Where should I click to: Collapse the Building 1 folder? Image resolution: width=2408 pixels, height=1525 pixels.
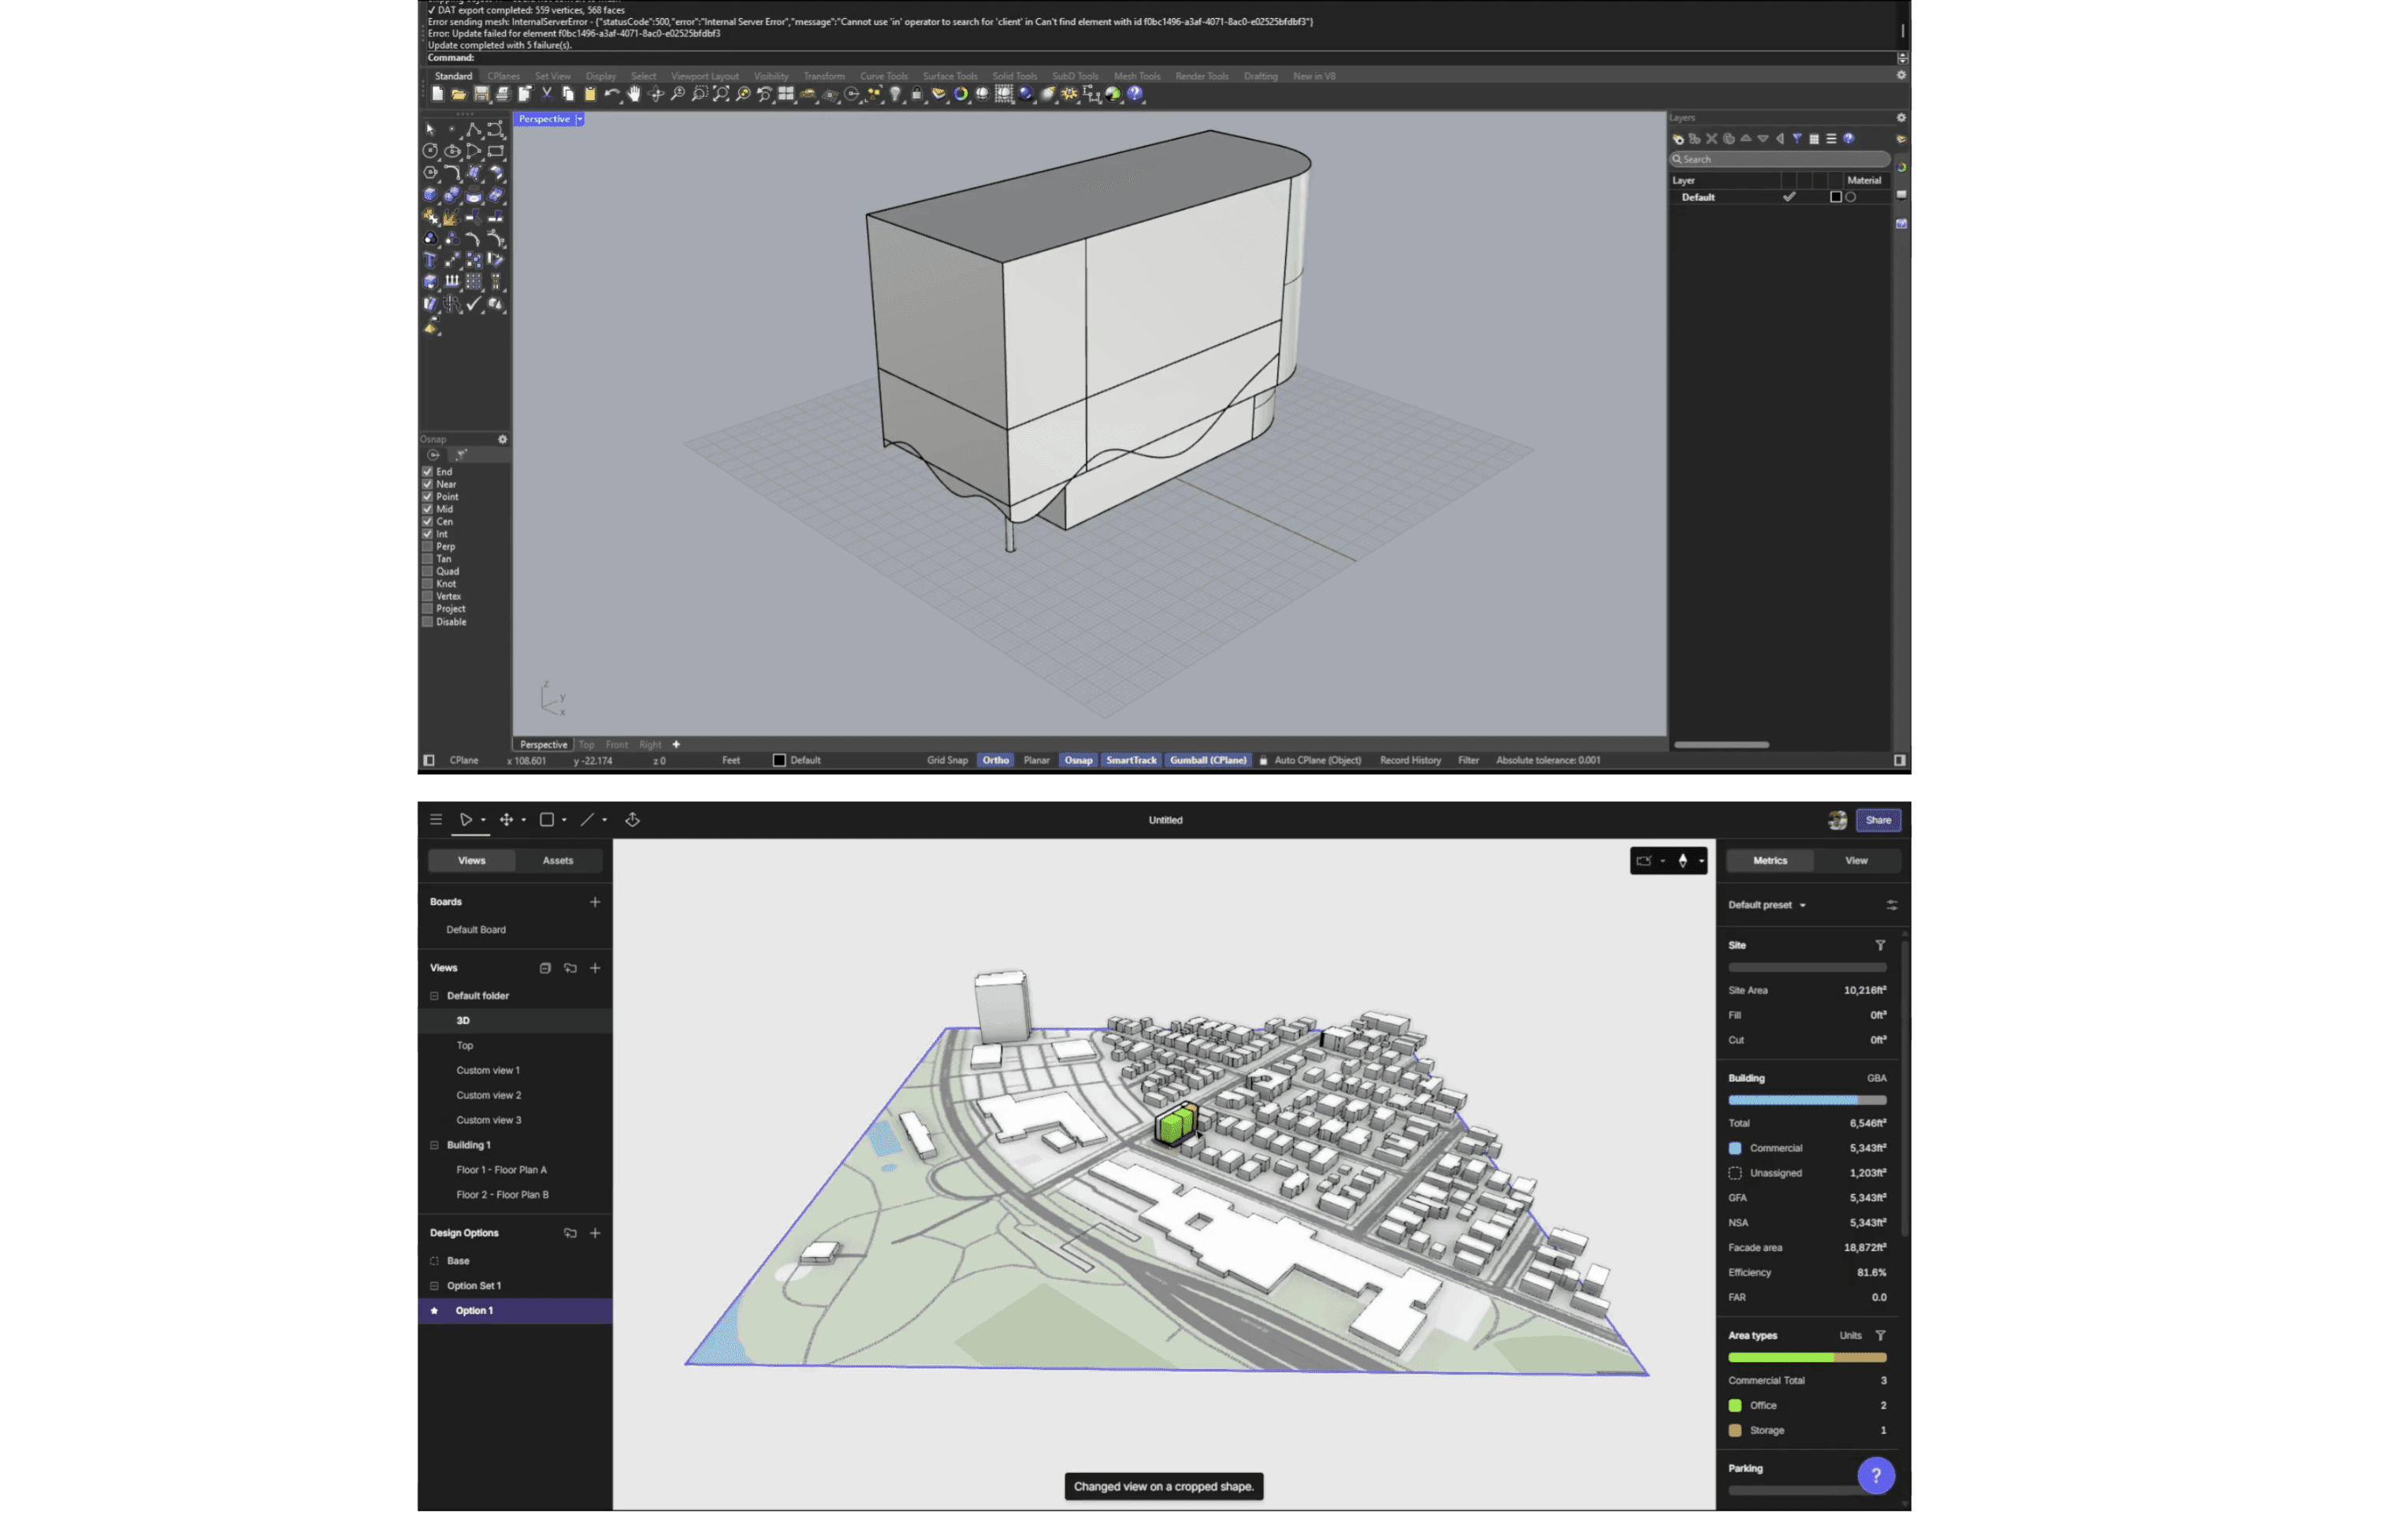[x=434, y=1145]
